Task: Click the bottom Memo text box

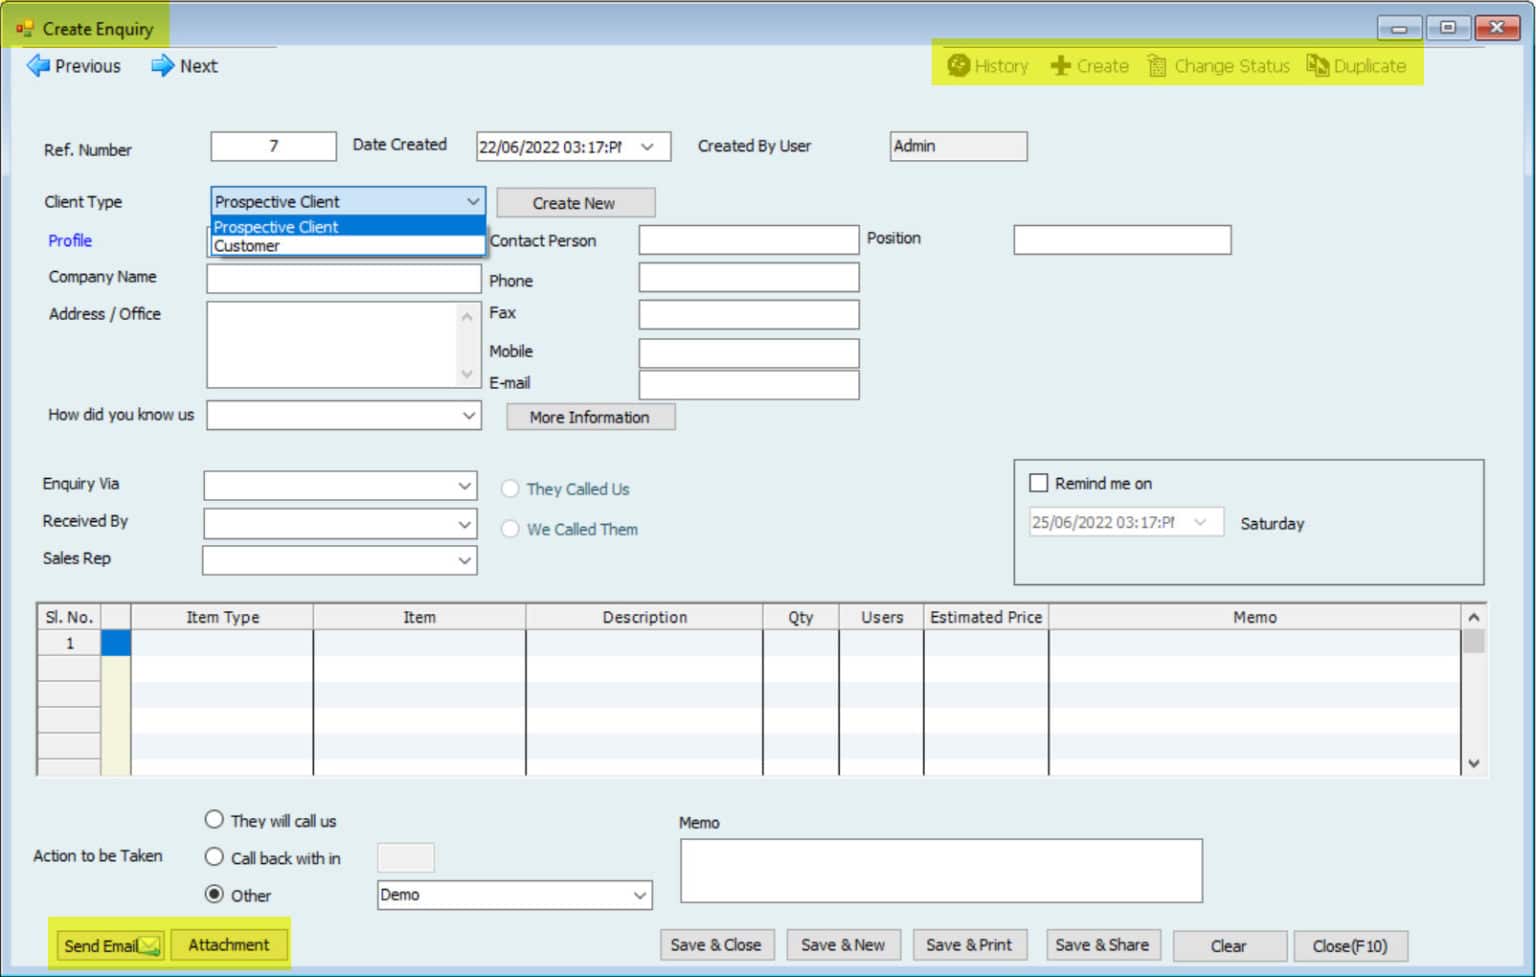Action: [941, 871]
